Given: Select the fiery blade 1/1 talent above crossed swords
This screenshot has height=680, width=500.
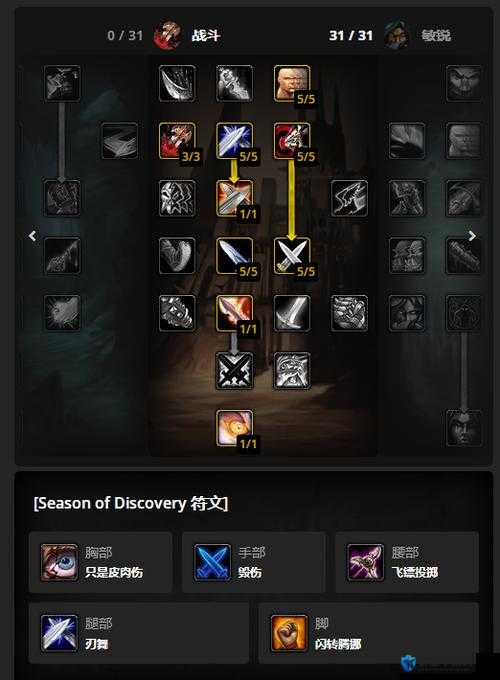Looking at the screenshot, I should 235,313.
